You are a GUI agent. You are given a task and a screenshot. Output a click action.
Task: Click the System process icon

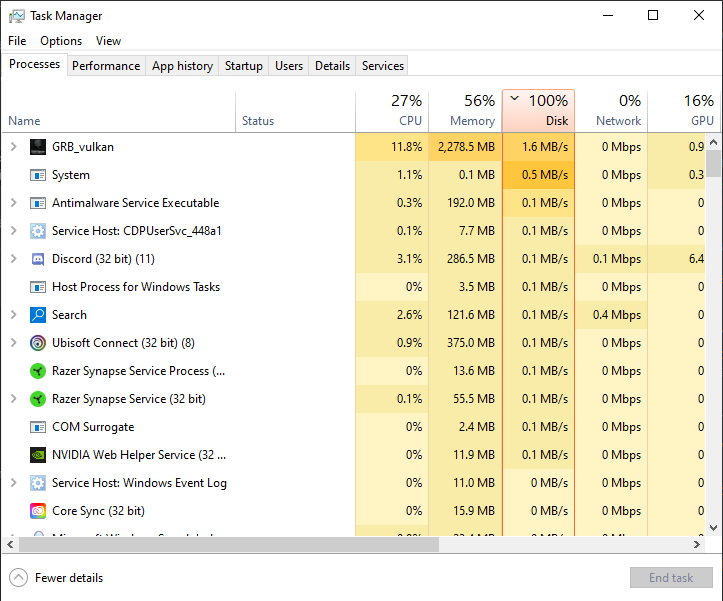pyautogui.click(x=38, y=175)
